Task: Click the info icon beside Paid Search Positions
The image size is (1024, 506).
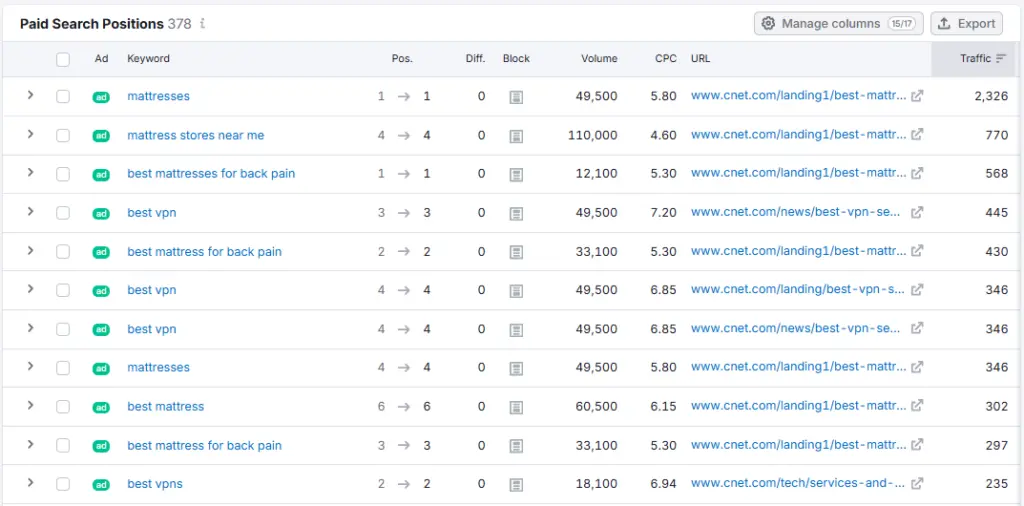Action: coord(203,23)
